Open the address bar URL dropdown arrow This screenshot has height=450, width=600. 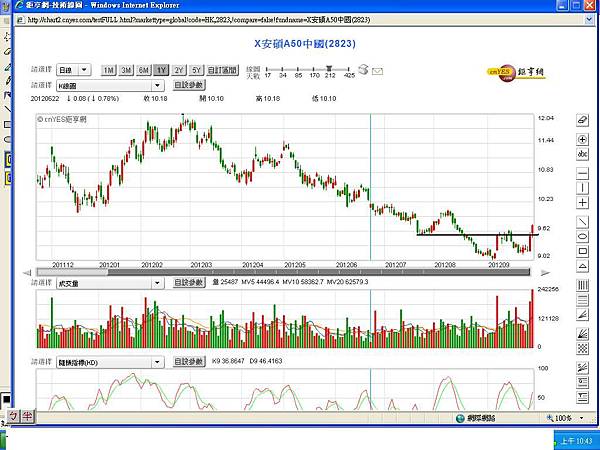(x=590, y=19)
